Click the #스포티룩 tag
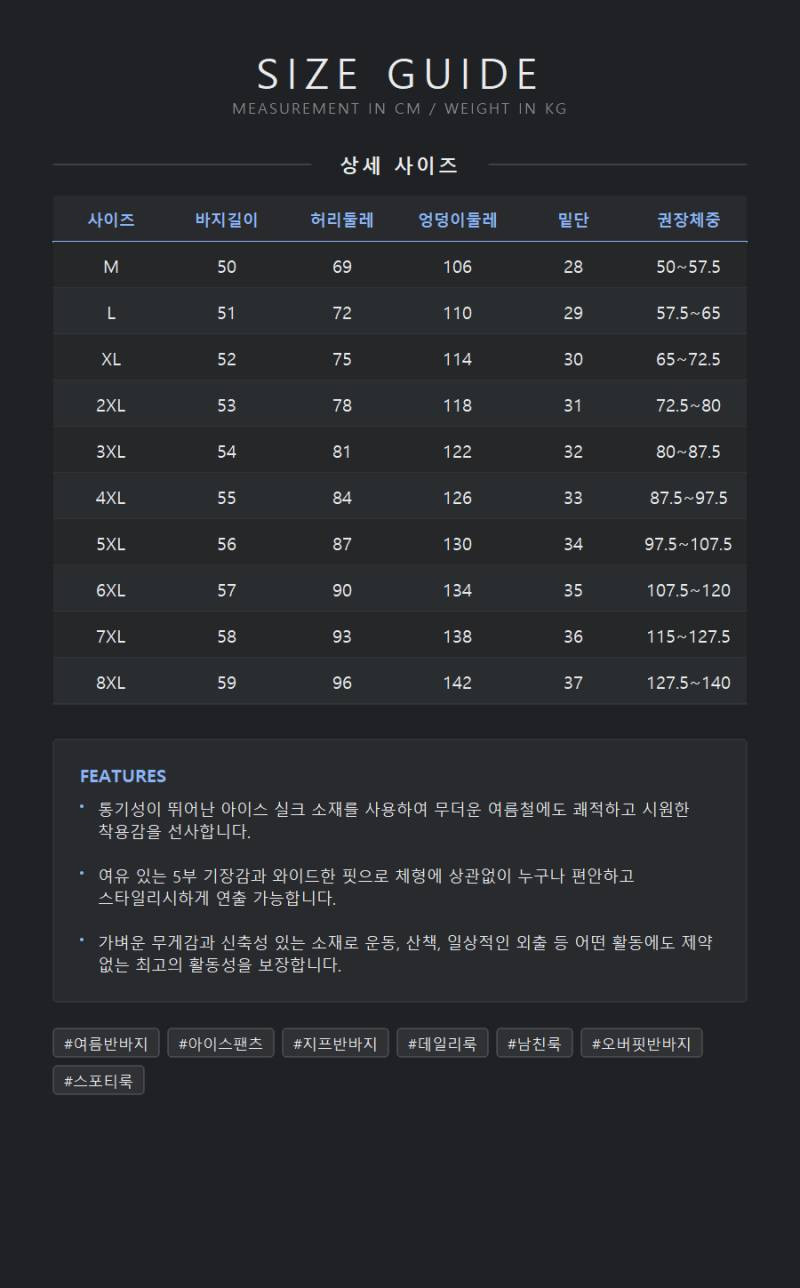 point(98,1080)
